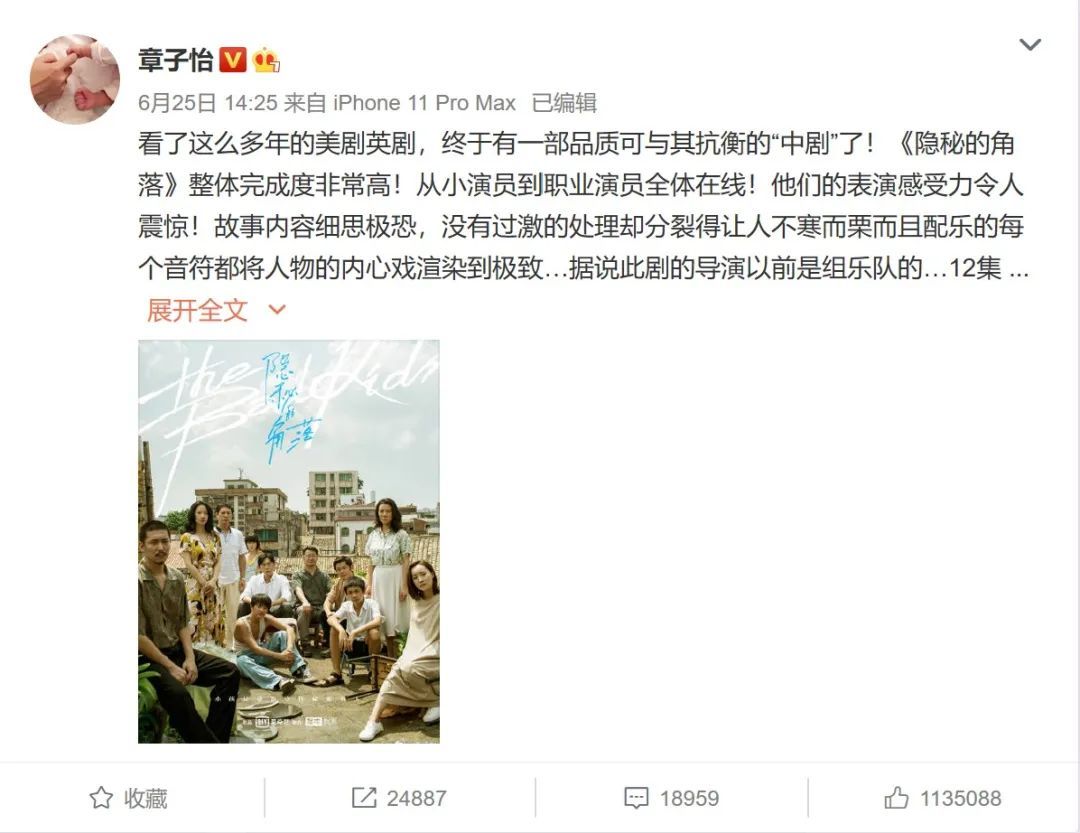Click the post text mentioning 《隐秘的角落》
The width and height of the screenshot is (1080, 833).
(x=583, y=206)
